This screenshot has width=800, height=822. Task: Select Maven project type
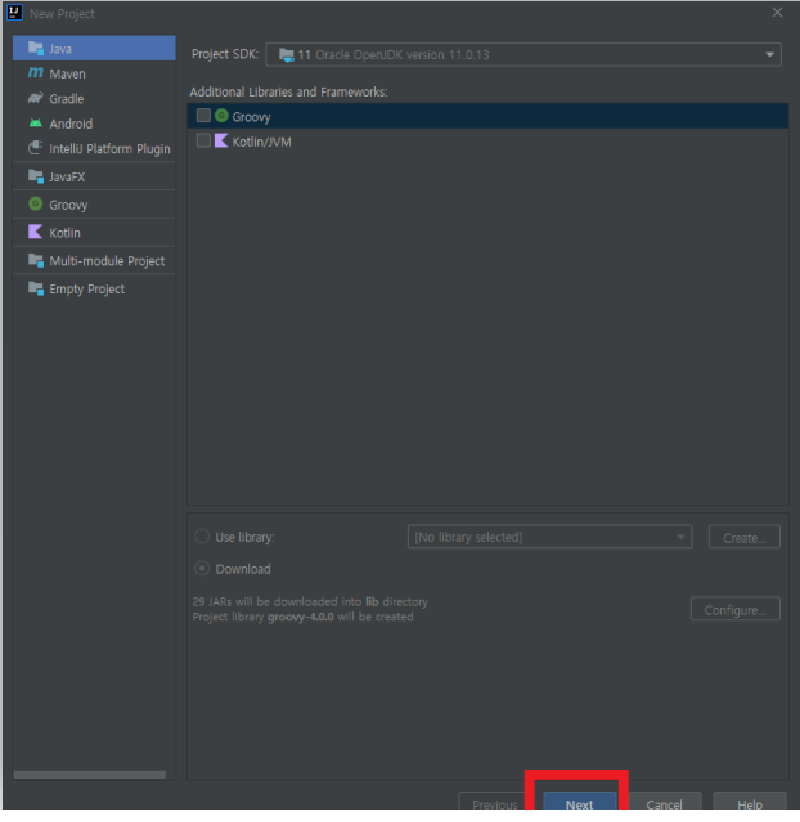(x=94, y=73)
